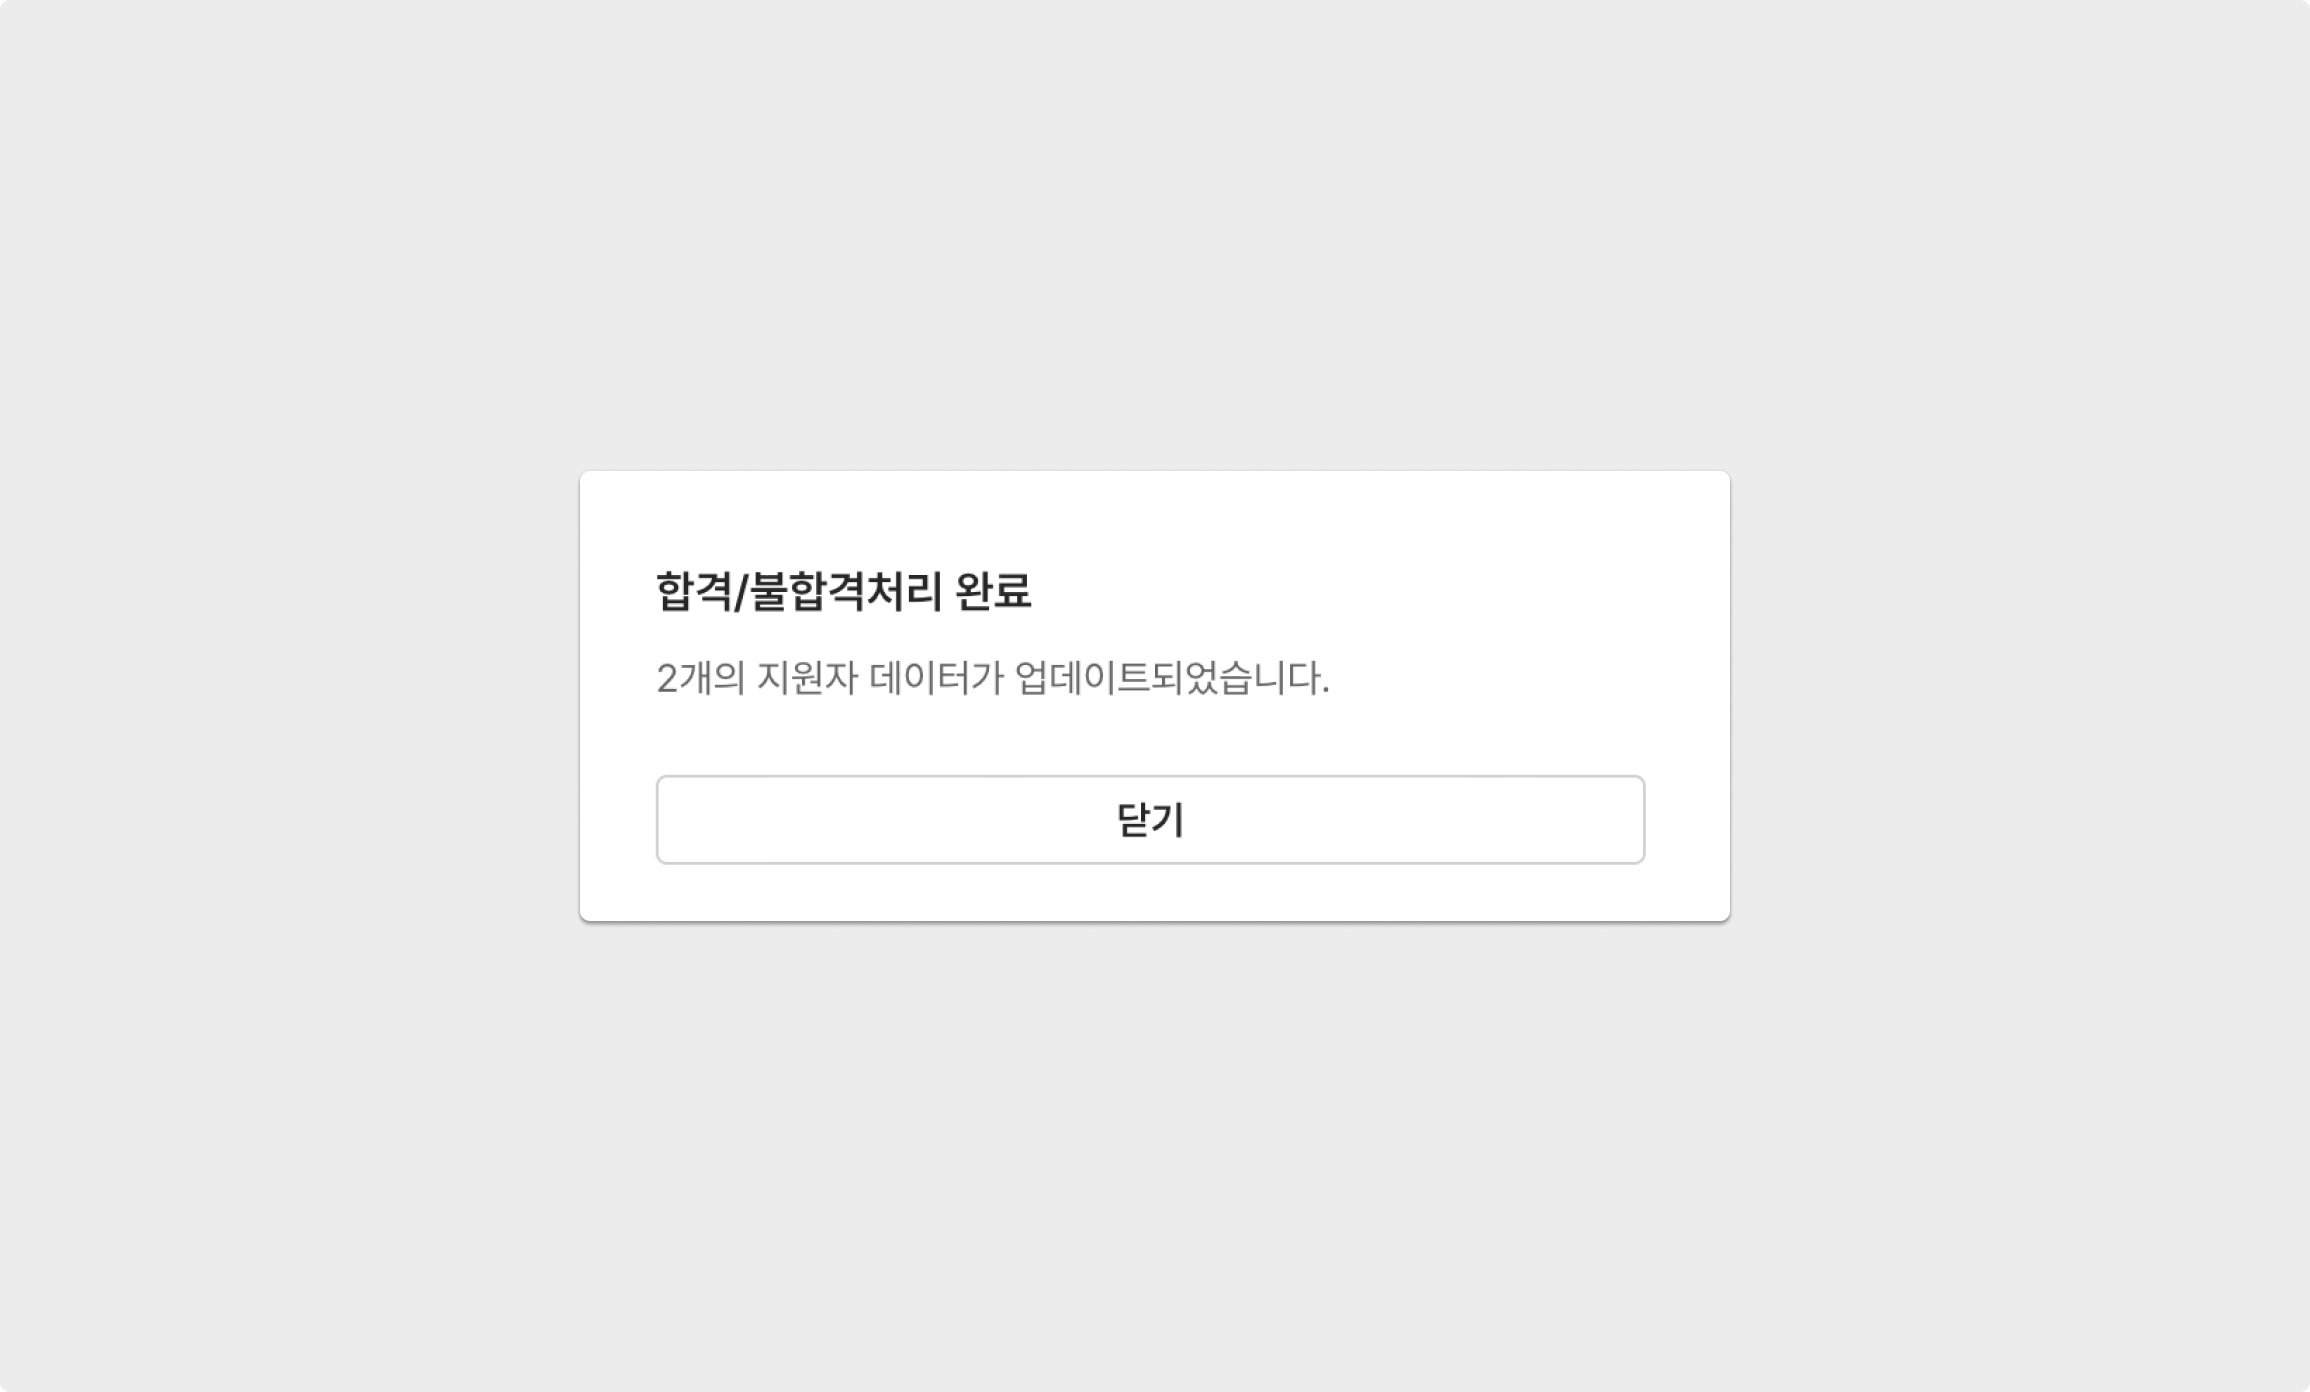Click the dimmed area above the dialog
The width and height of the screenshot is (2310, 1392).
pos(1155,235)
